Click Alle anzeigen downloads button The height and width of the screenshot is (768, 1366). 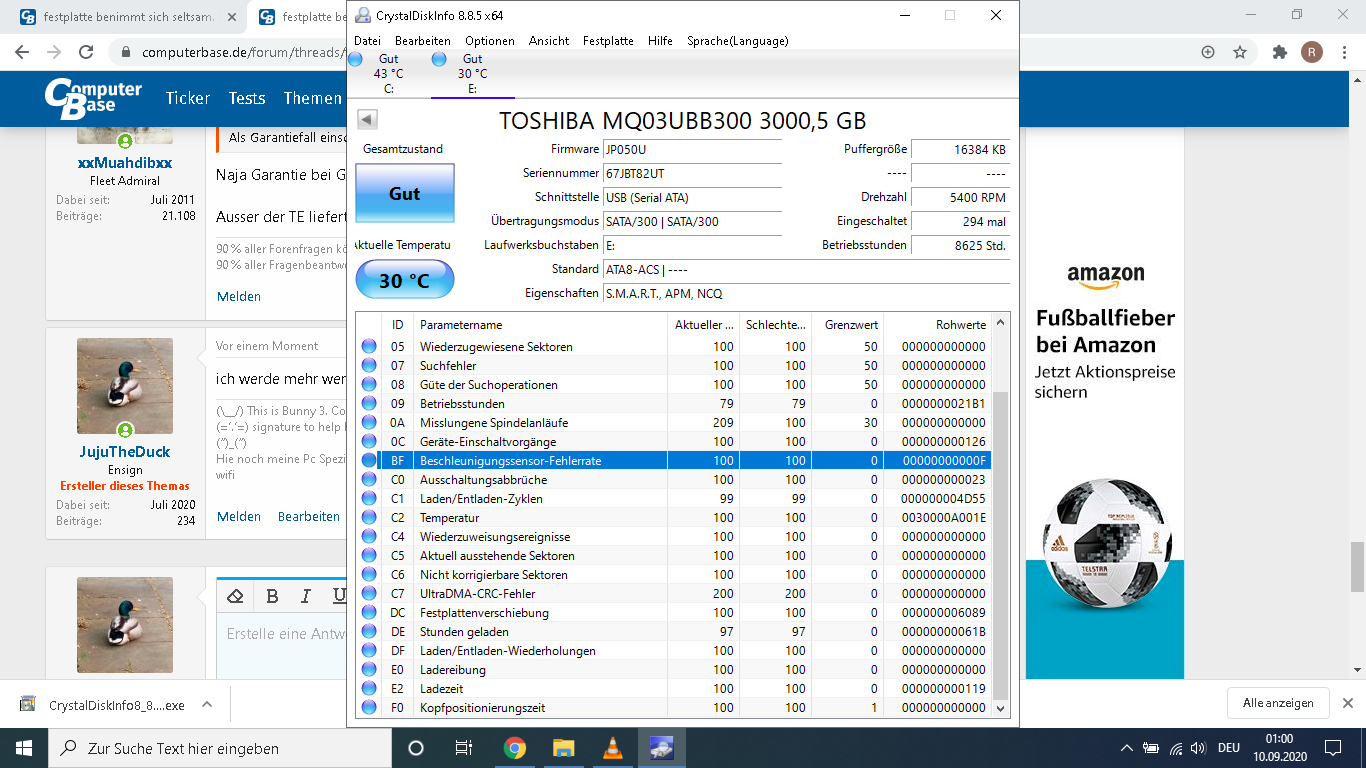pos(1277,703)
